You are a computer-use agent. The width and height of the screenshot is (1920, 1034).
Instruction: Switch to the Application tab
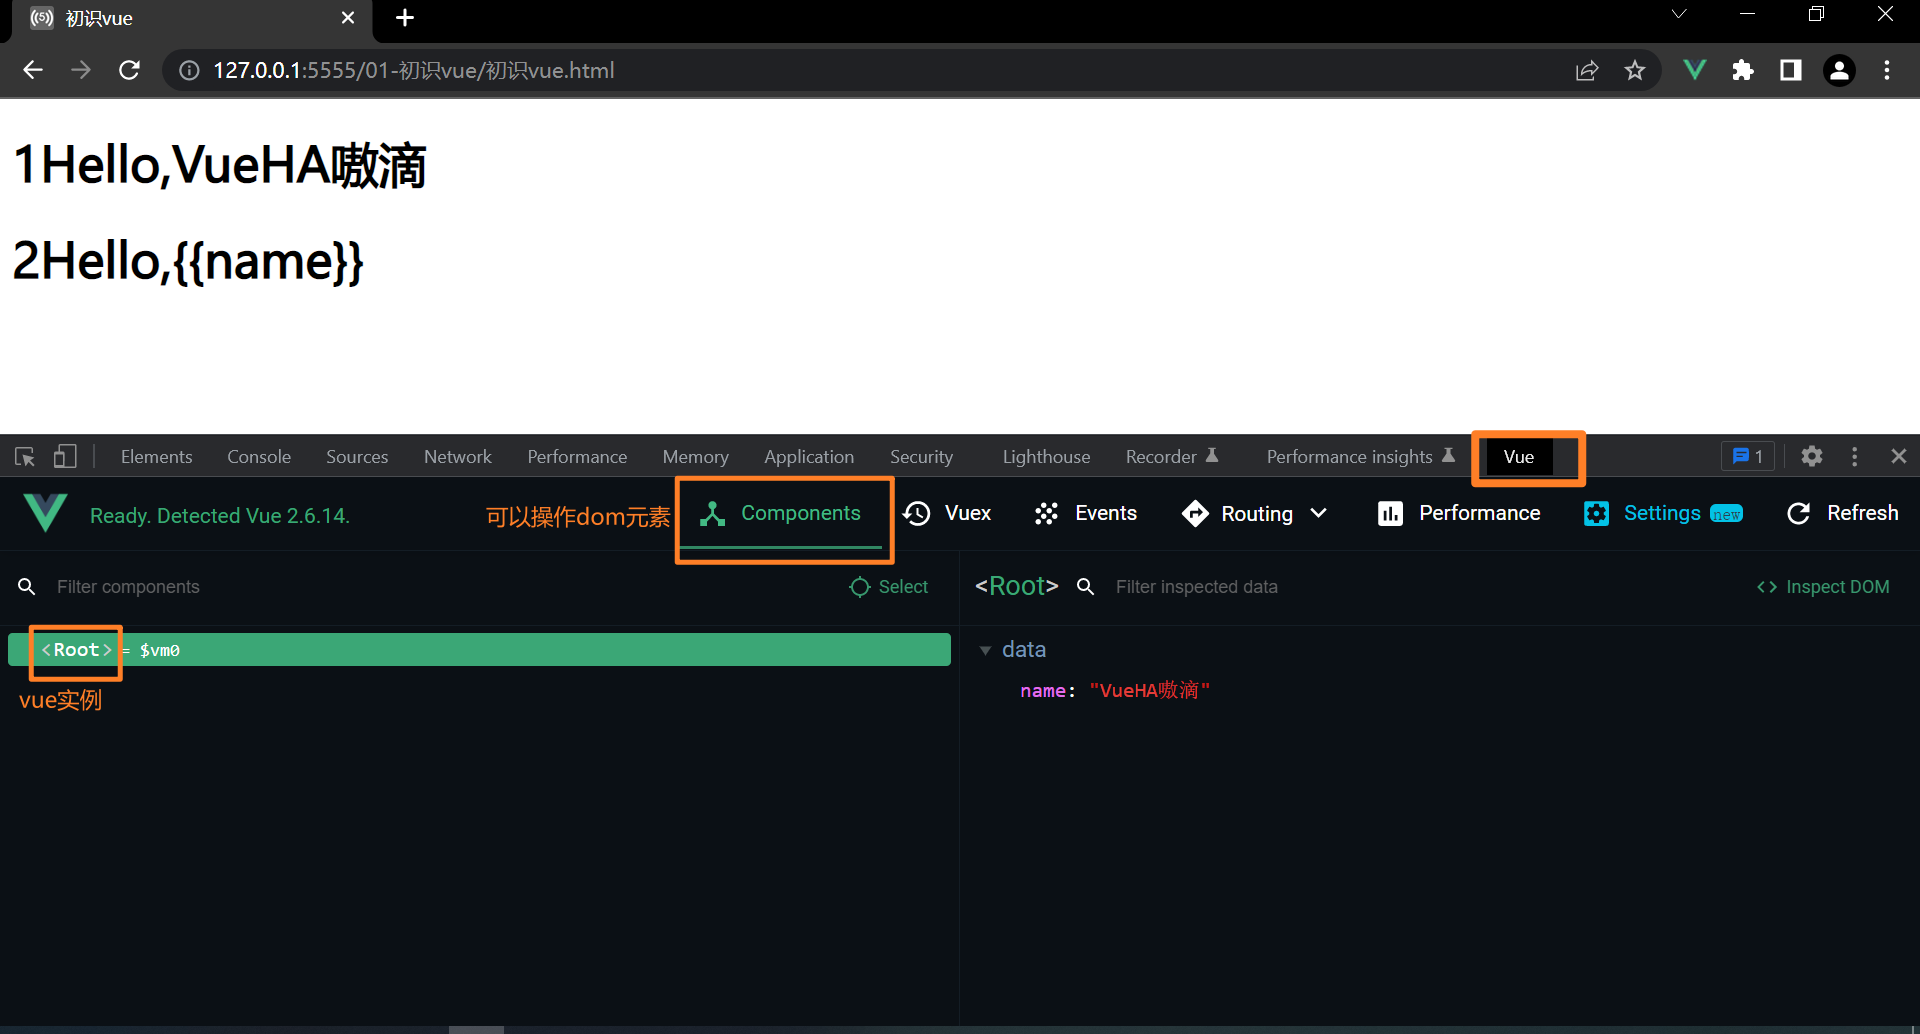coord(809,457)
